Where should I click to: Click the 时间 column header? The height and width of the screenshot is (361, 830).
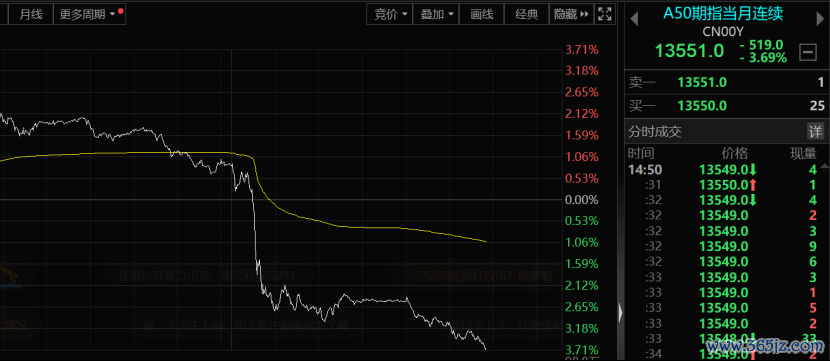641,154
